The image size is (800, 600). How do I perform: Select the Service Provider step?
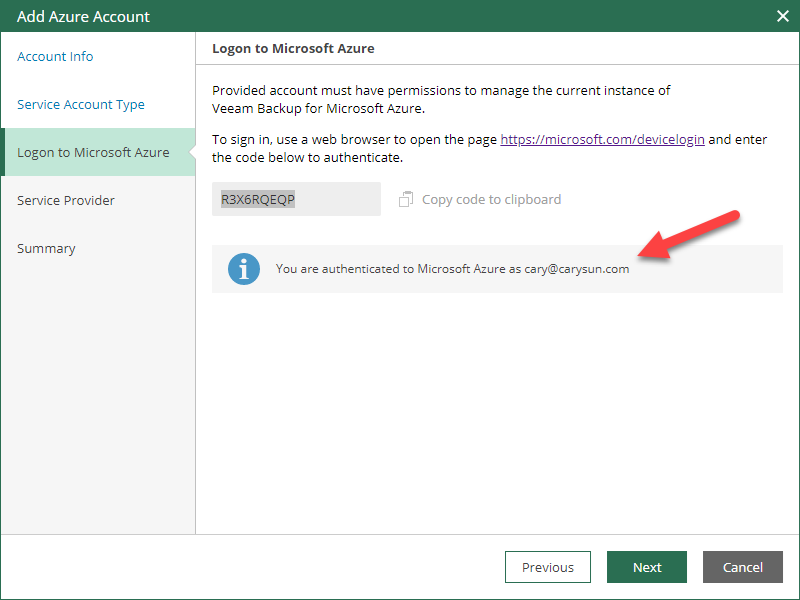click(66, 200)
